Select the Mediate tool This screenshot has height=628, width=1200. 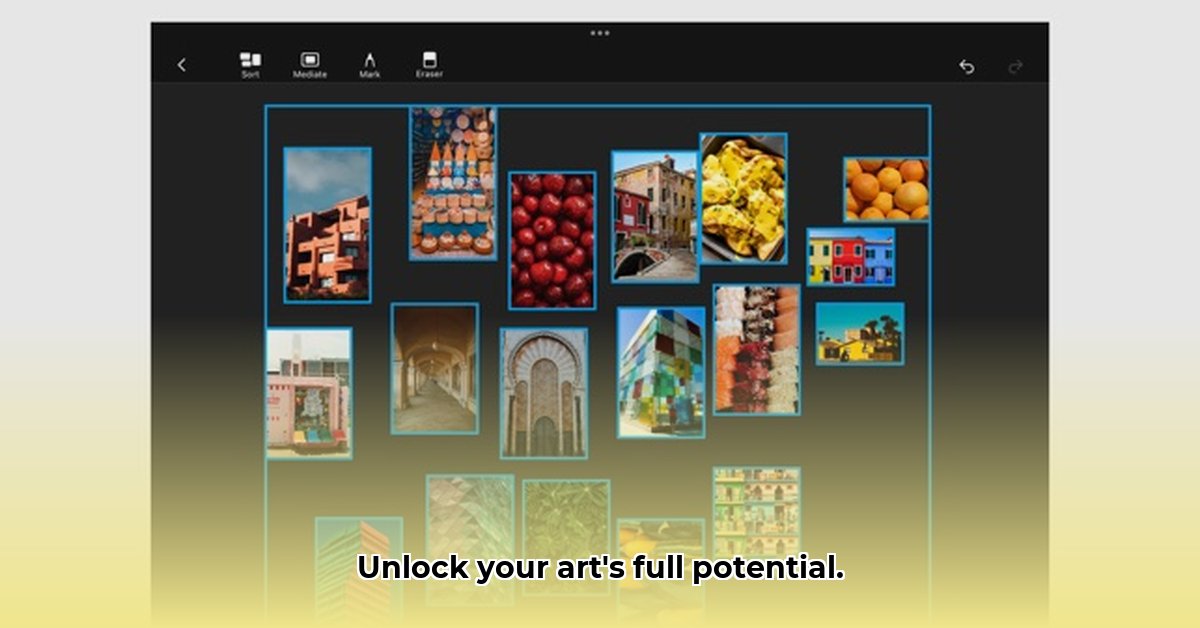(x=309, y=65)
